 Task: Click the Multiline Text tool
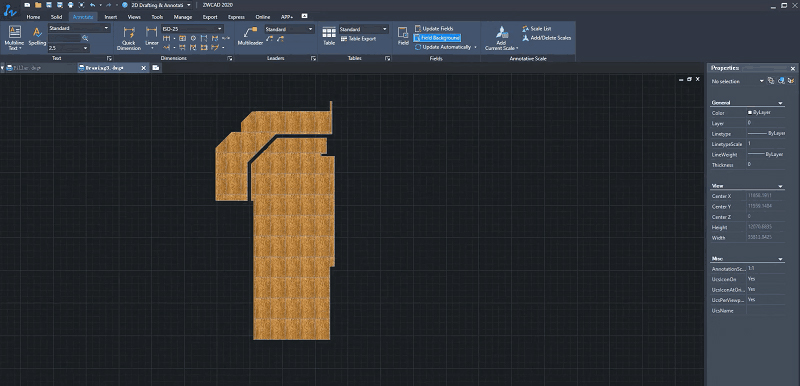(x=14, y=38)
